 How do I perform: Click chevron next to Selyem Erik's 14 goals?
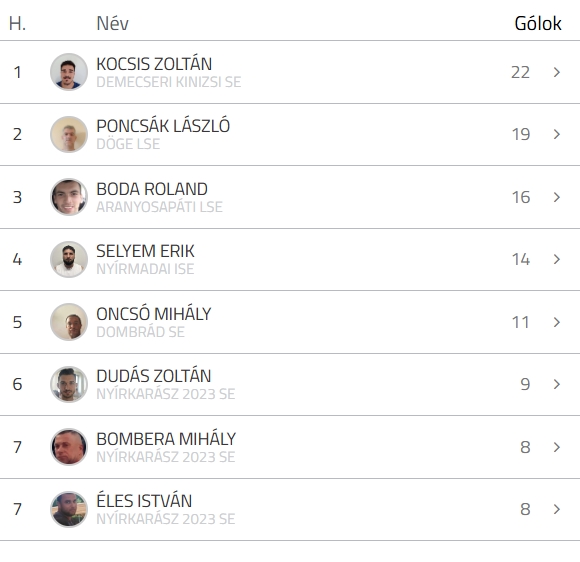click(x=557, y=259)
